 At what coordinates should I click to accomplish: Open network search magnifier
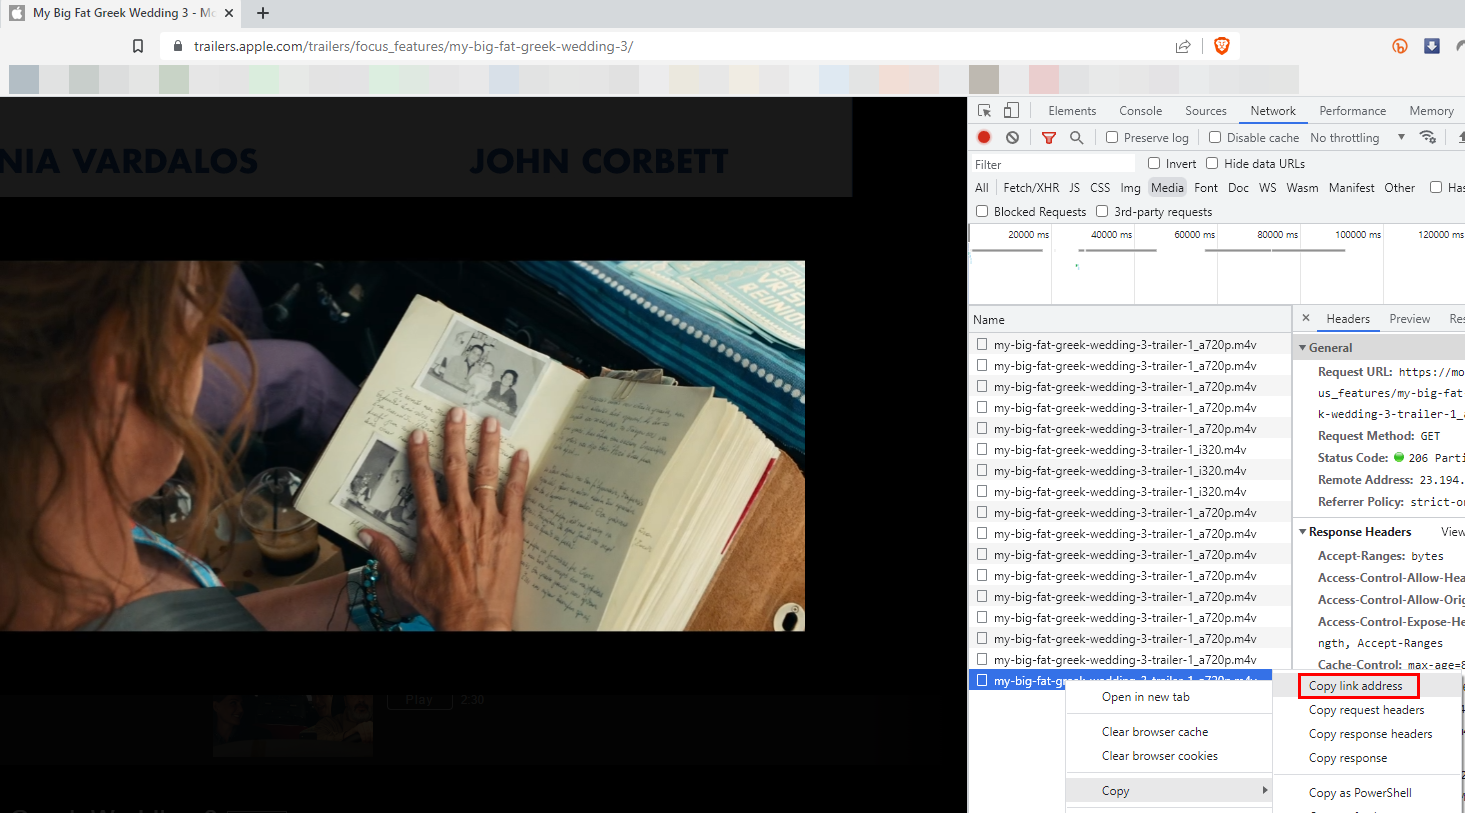click(1076, 137)
